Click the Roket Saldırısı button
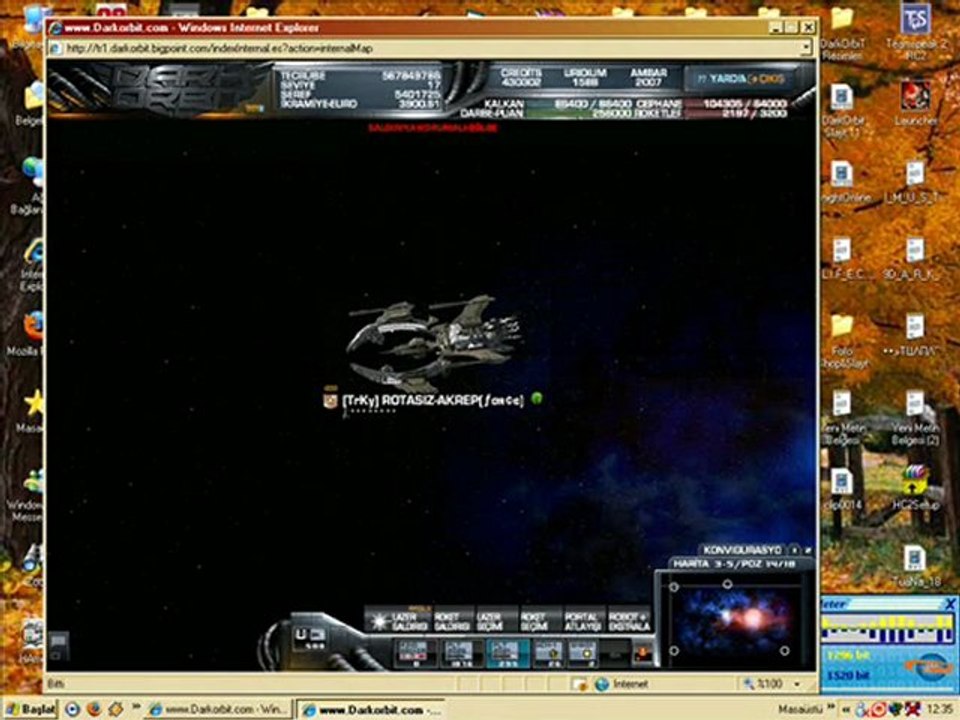This screenshot has height=720, width=960. pyautogui.click(x=453, y=621)
